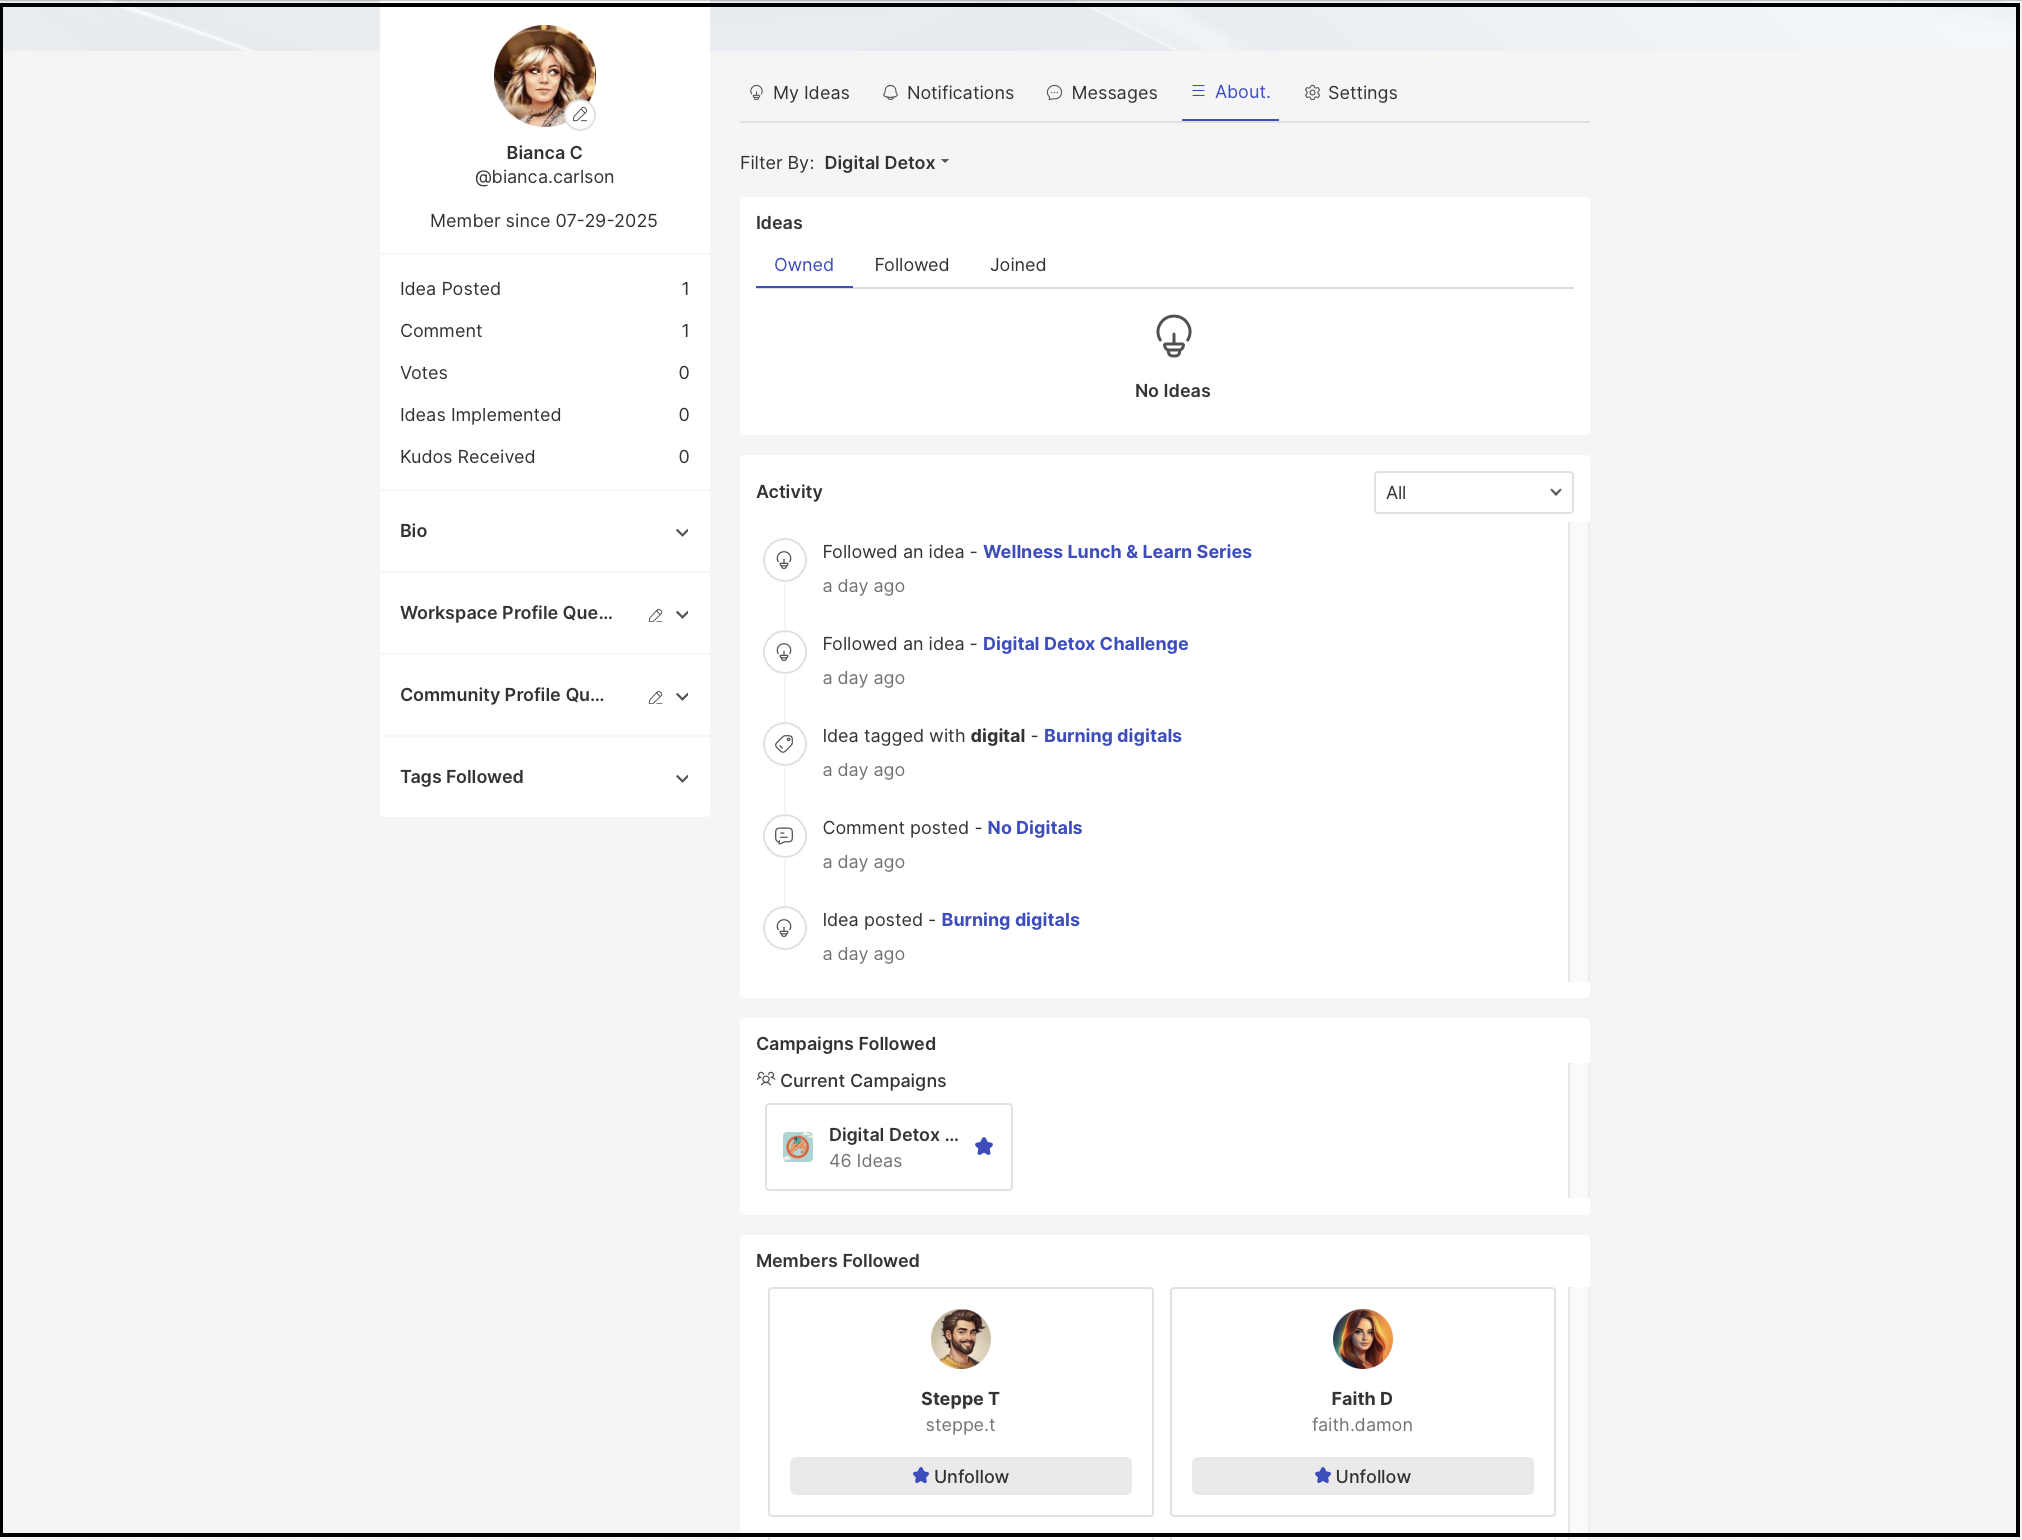Open Wellness Lunch & Learn Series link
The height and width of the screenshot is (1540, 2022).
(x=1117, y=552)
